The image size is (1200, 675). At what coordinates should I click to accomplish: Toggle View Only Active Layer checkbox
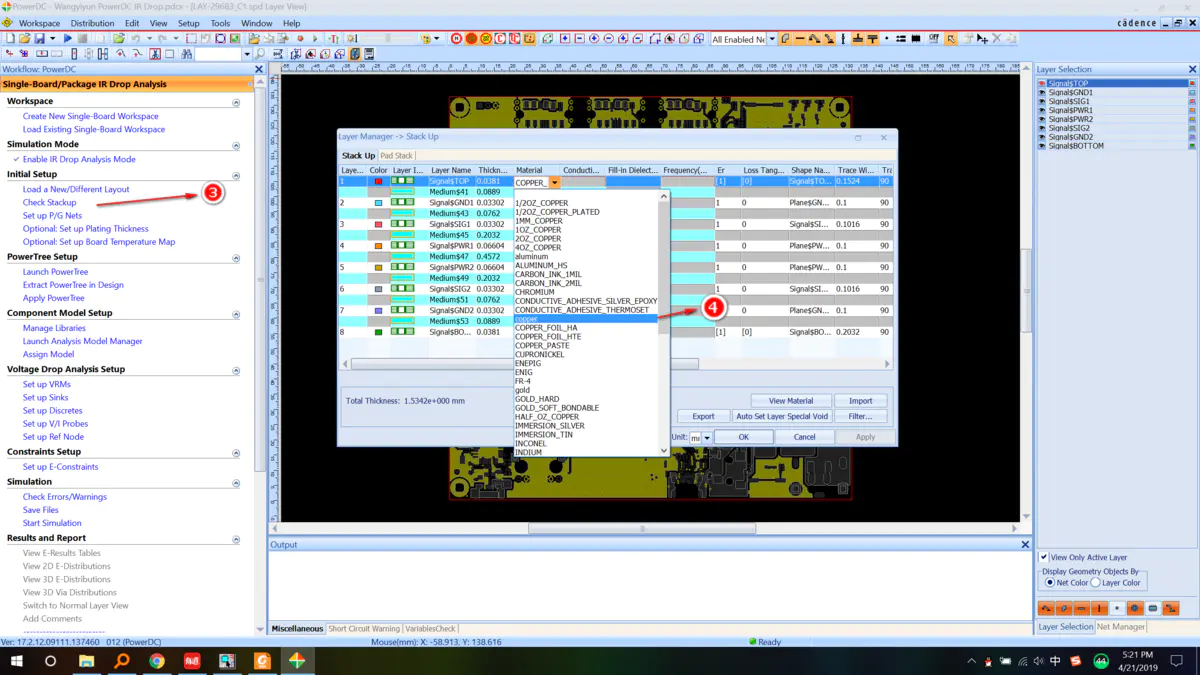pyautogui.click(x=1044, y=557)
